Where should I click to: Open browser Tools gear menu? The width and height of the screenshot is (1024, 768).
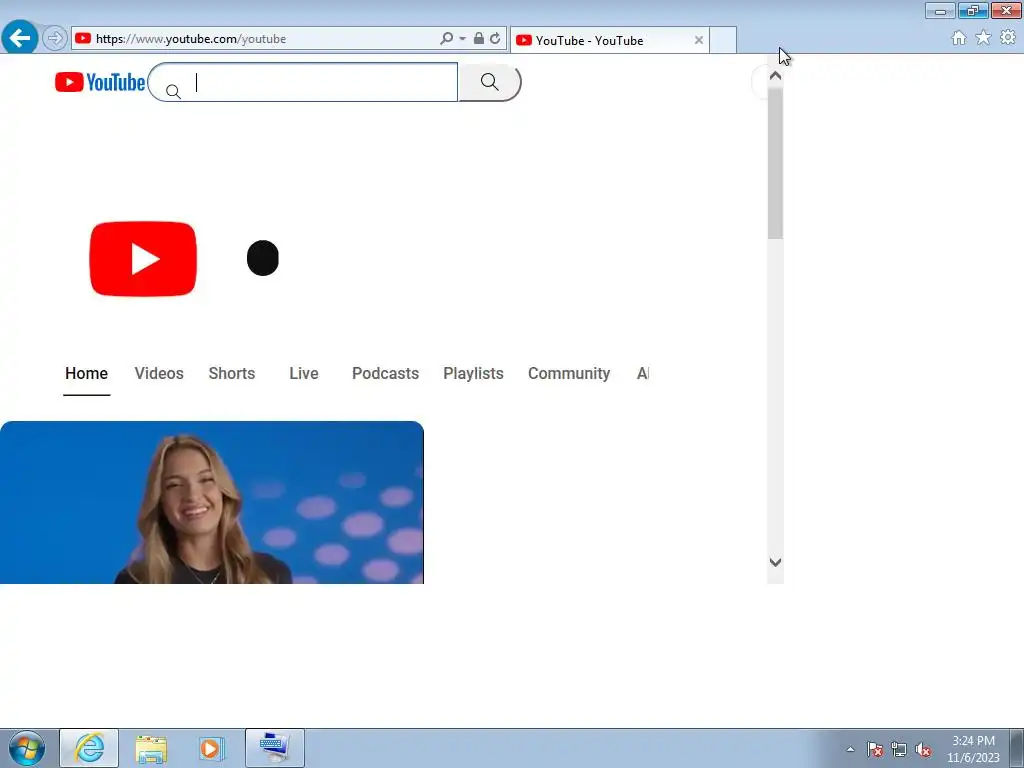(x=1008, y=38)
